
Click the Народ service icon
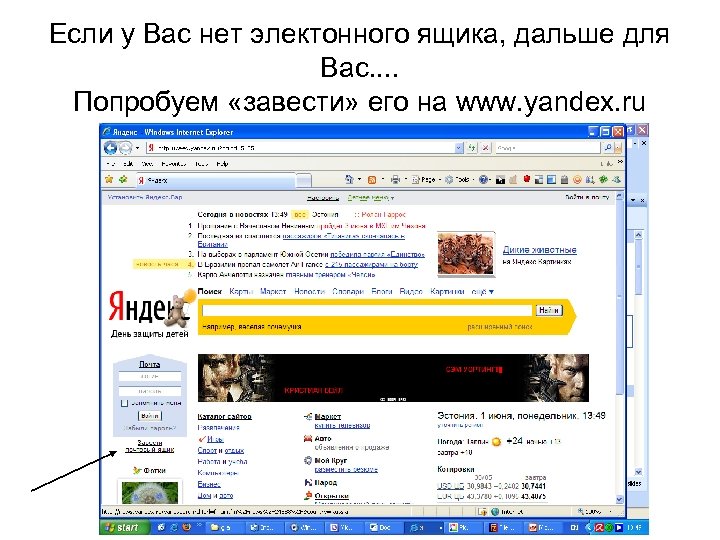[308, 482]
